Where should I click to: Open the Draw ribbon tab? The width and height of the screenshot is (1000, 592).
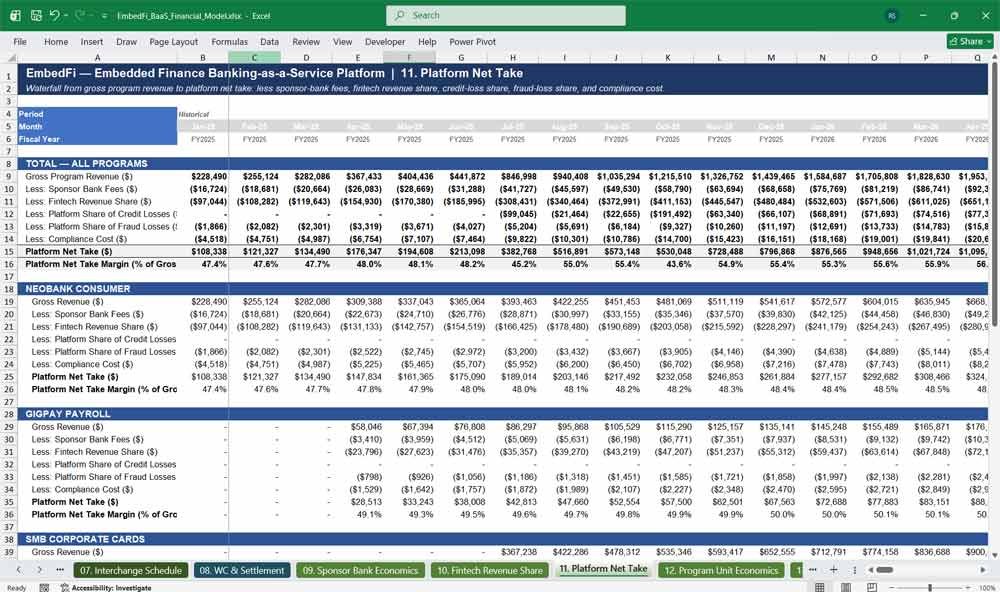click(x=126, y=41)
